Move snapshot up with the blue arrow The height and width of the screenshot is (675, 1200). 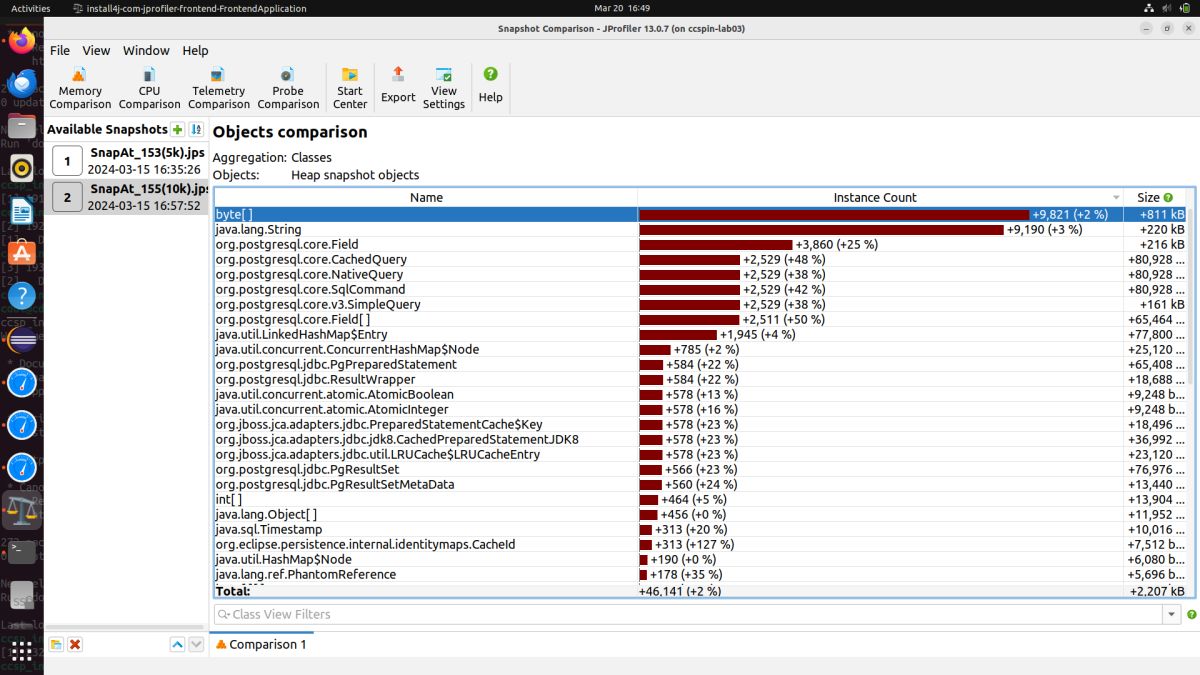click(x=177, y=645)
